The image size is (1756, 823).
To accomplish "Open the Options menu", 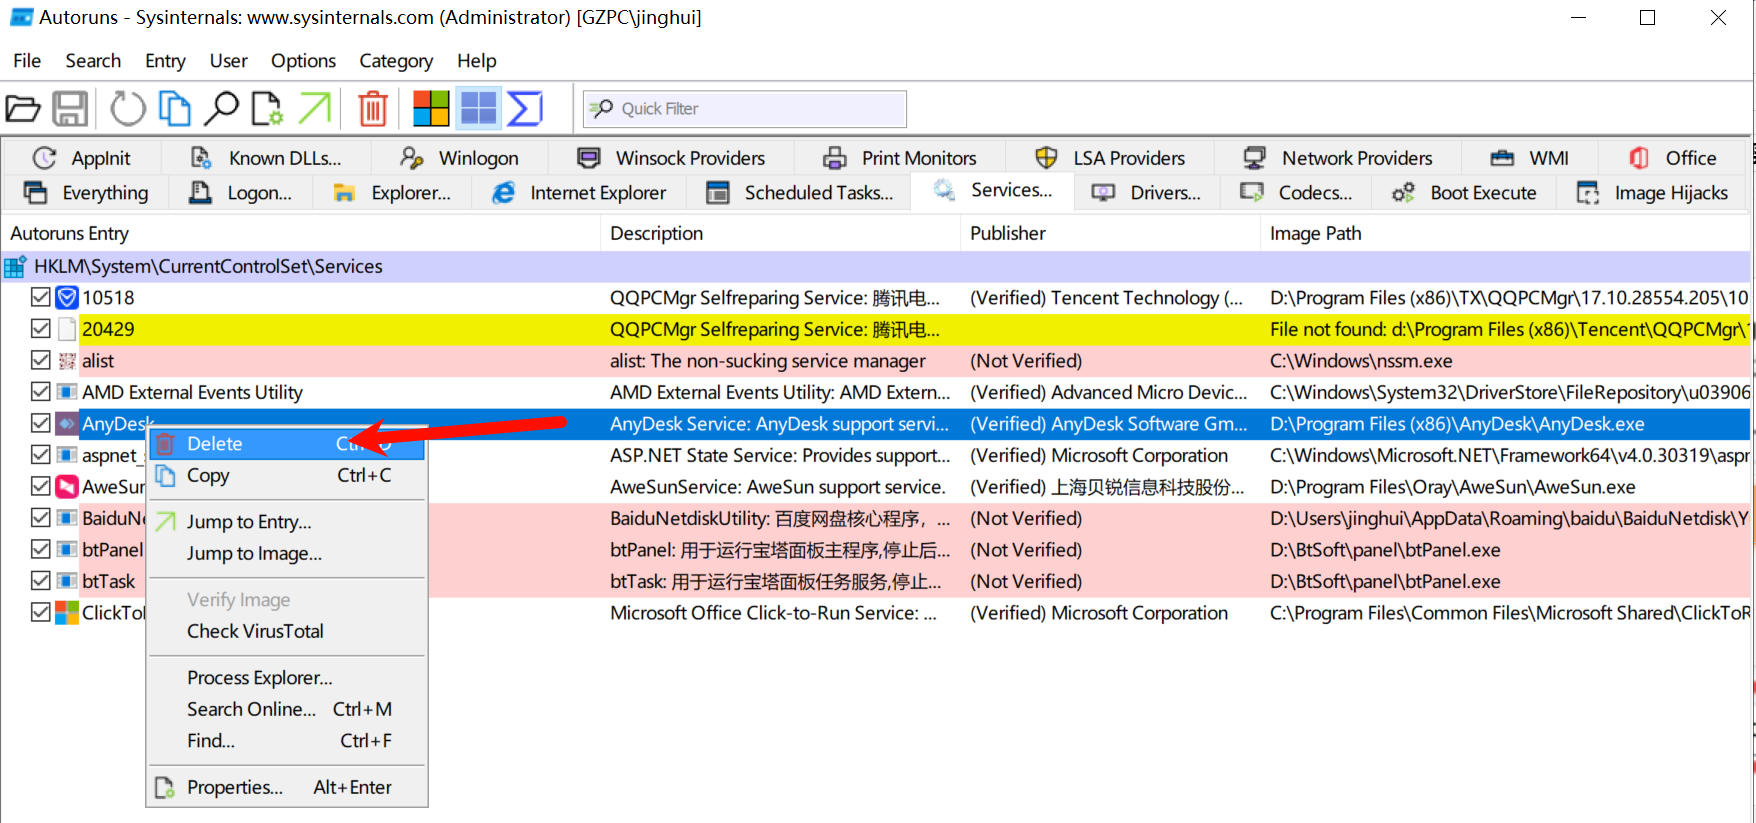I will point(303,61).
